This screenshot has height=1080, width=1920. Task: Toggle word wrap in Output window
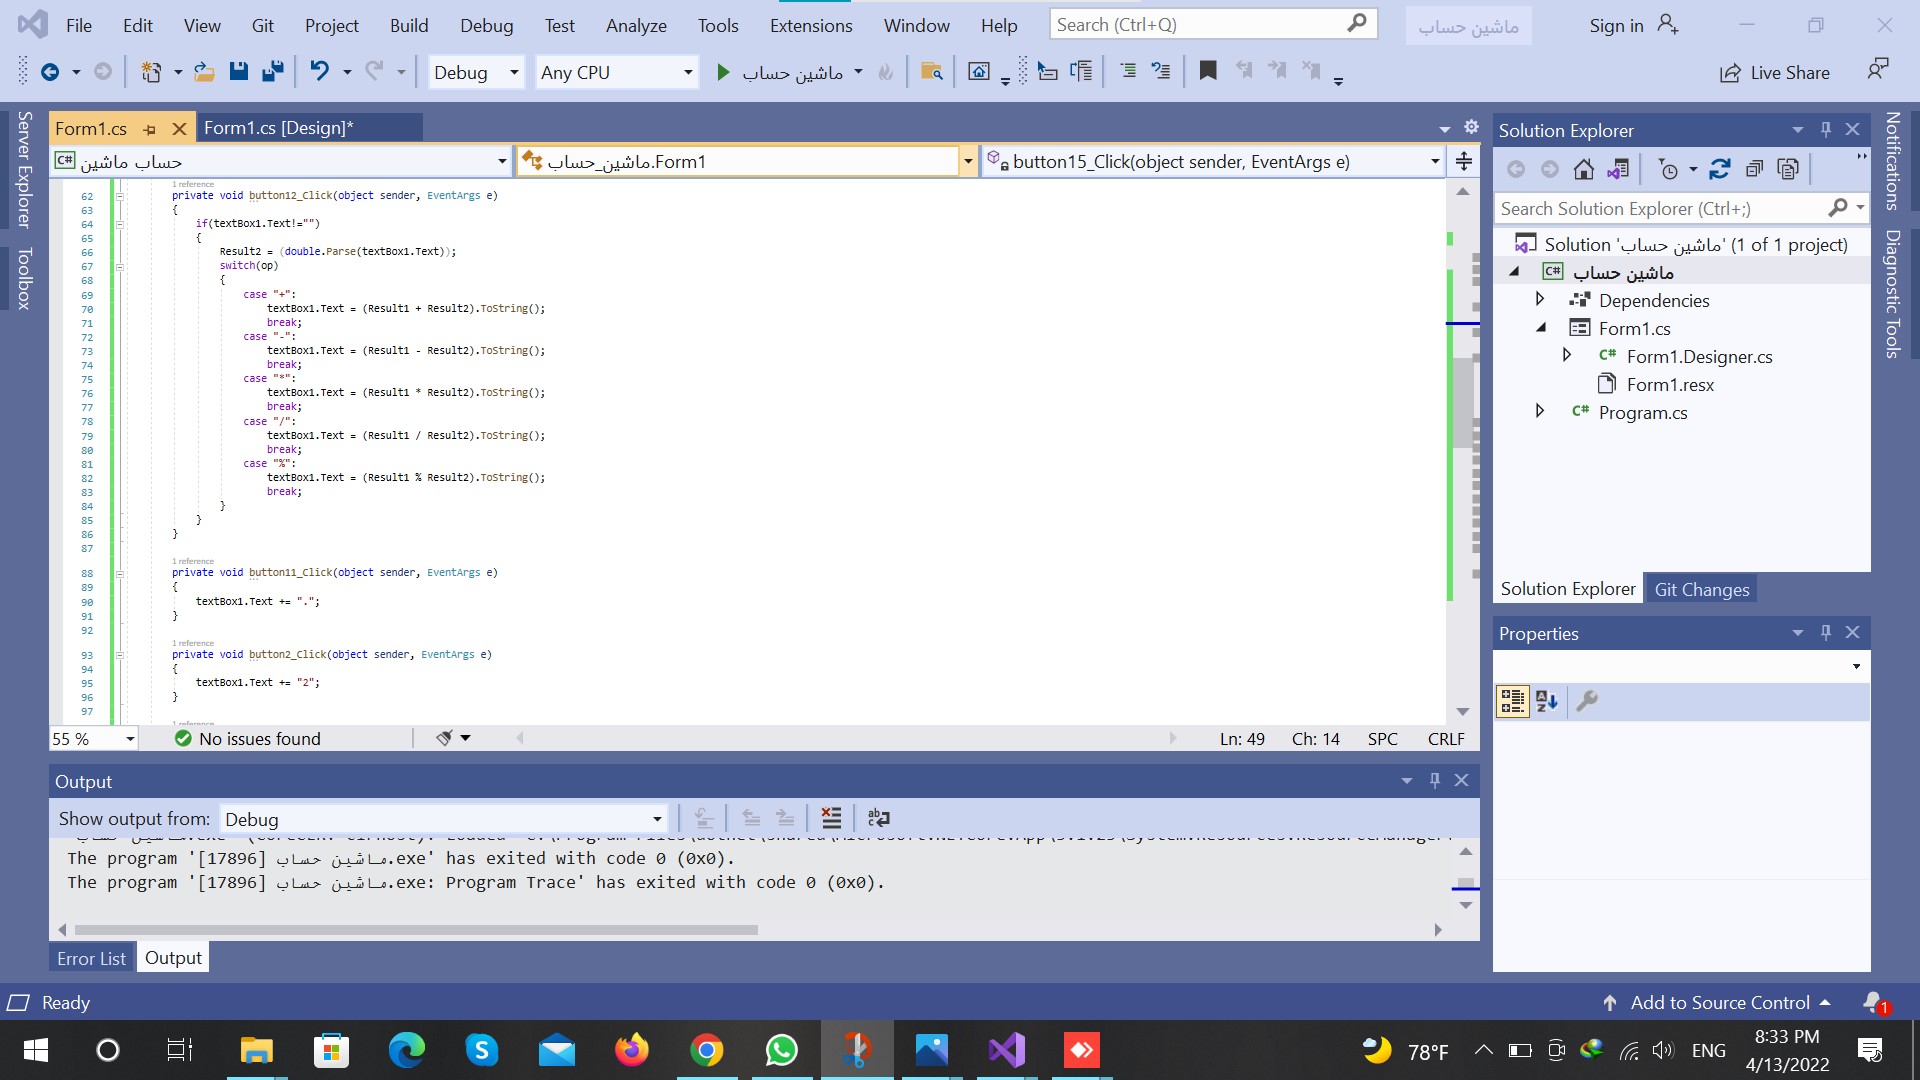click(879, 818)
